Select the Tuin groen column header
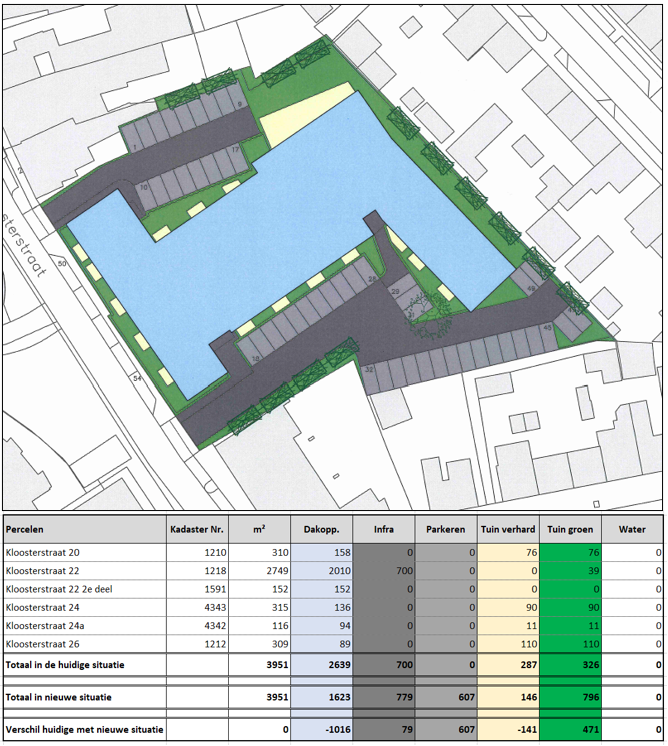Image resolution: width=668 pixels, height=746 pixels. pyautogui.click(x=570, y=529)
